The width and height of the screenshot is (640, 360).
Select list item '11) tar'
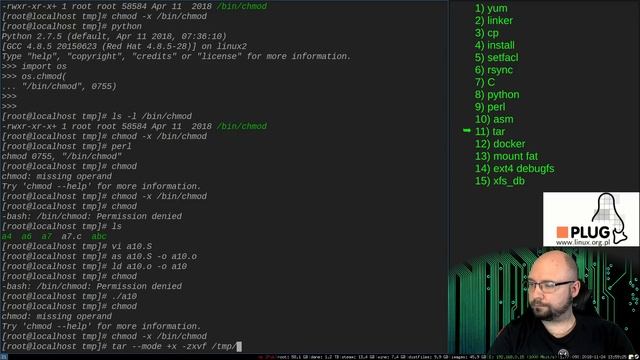[490, 131]
